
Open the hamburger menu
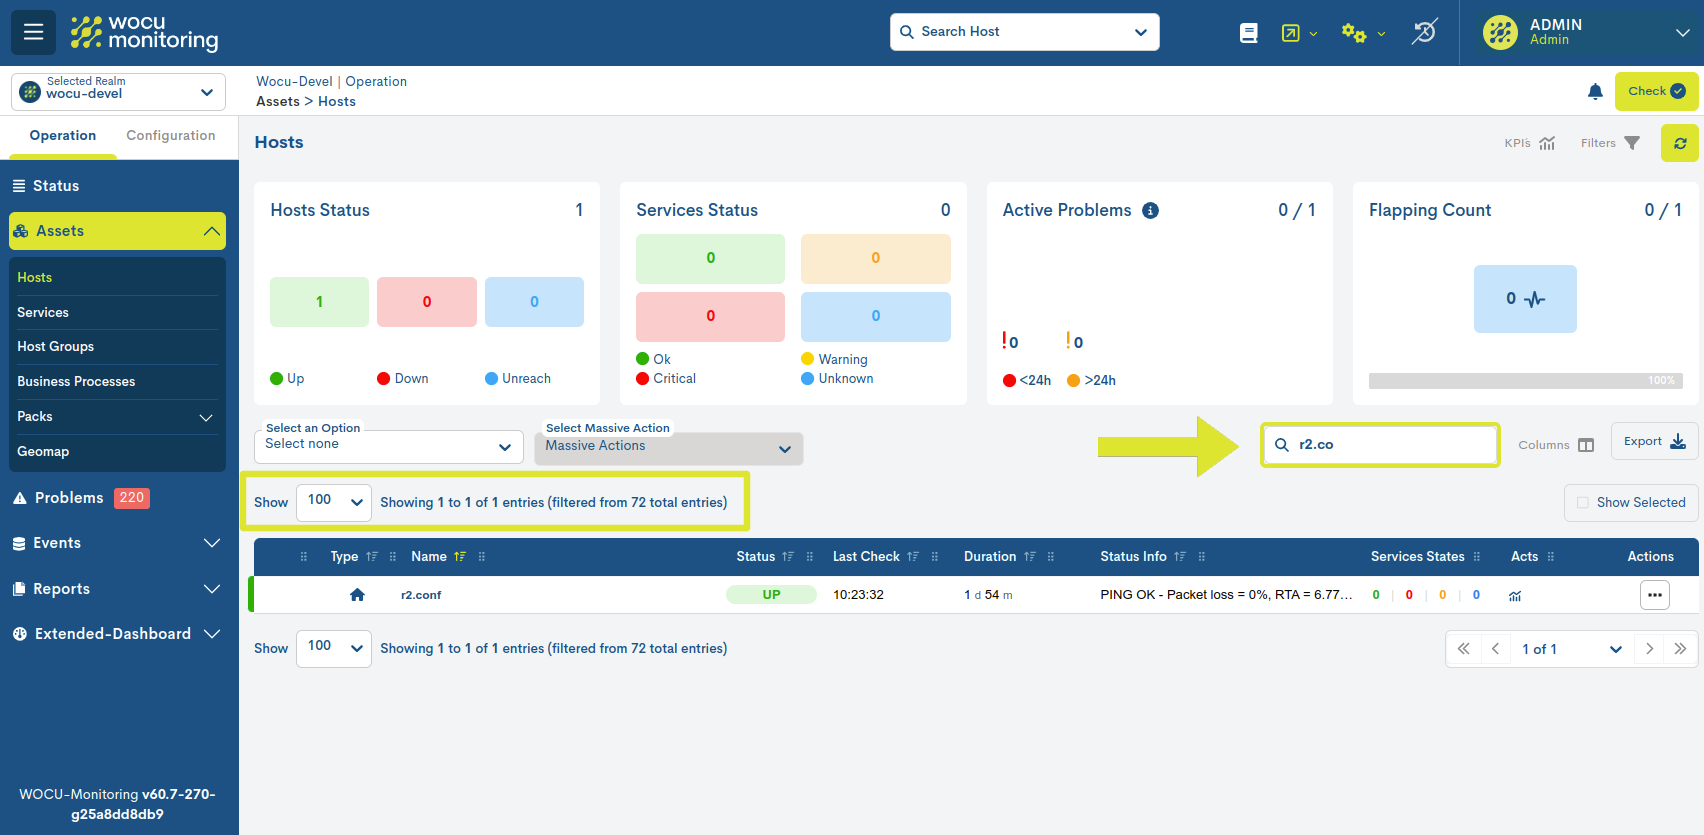tap(33, 32)
